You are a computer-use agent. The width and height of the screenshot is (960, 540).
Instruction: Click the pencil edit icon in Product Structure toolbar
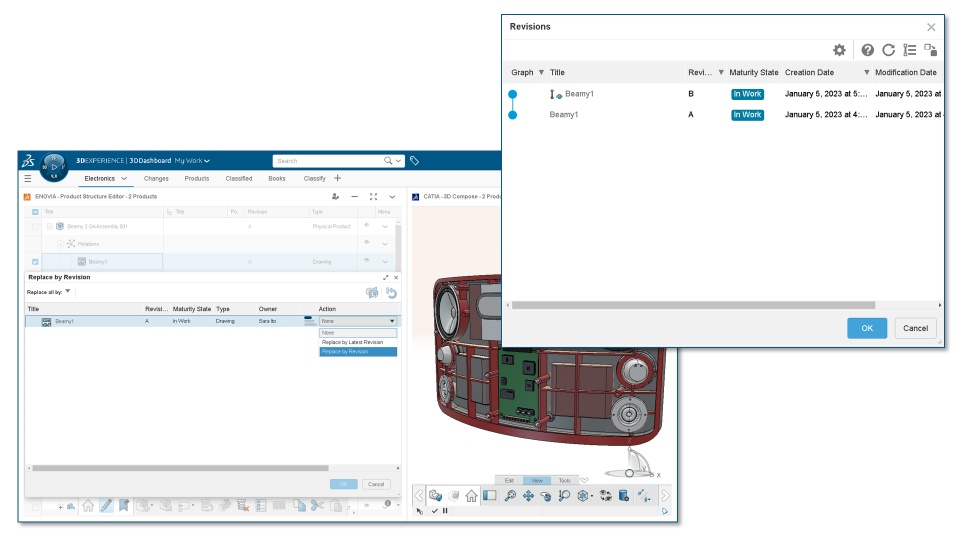tap(107, 506)
